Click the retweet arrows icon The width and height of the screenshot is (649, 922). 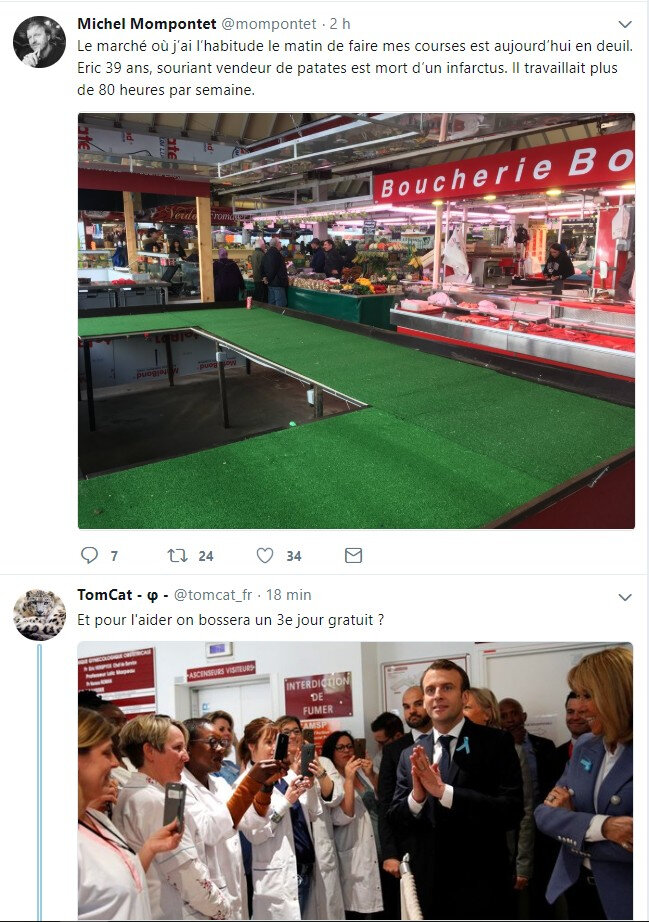click(178, 555)
